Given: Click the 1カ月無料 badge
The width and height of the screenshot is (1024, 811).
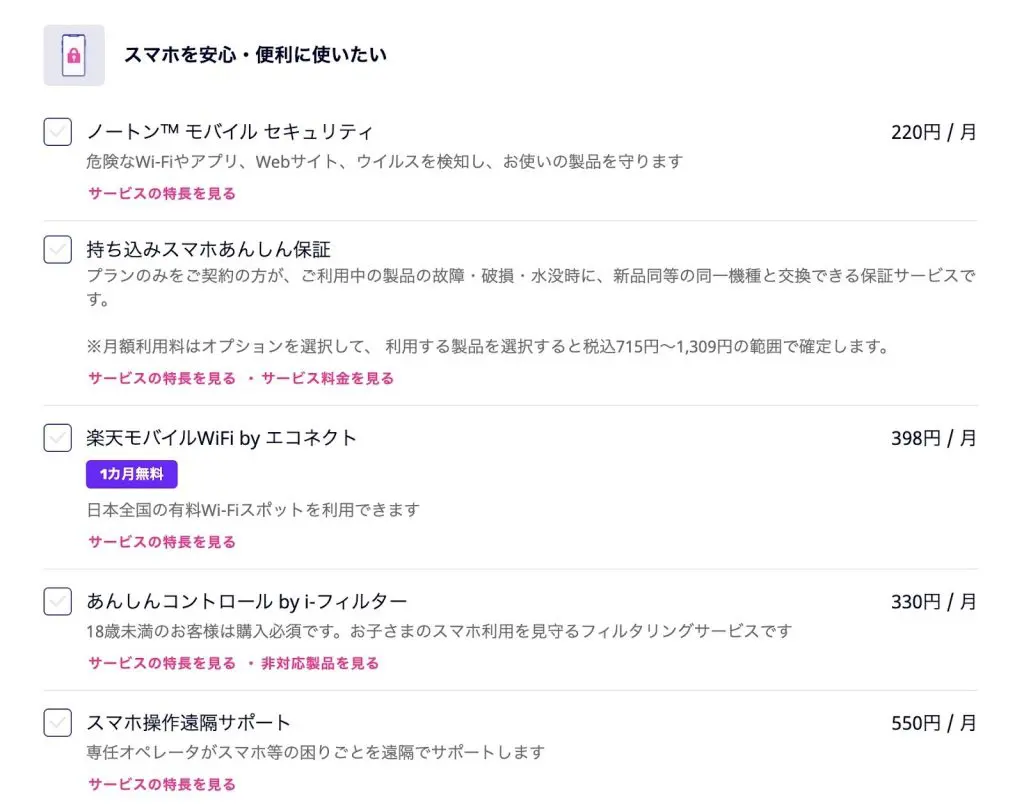Looking at the screenshot, I should point(132,474).
